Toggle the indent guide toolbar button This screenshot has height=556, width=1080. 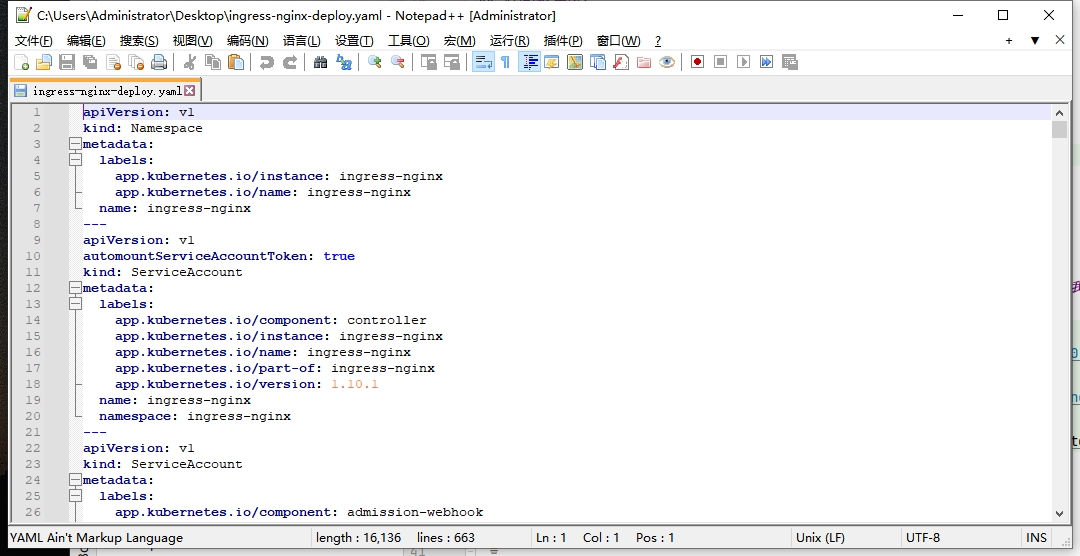(529, 62)
